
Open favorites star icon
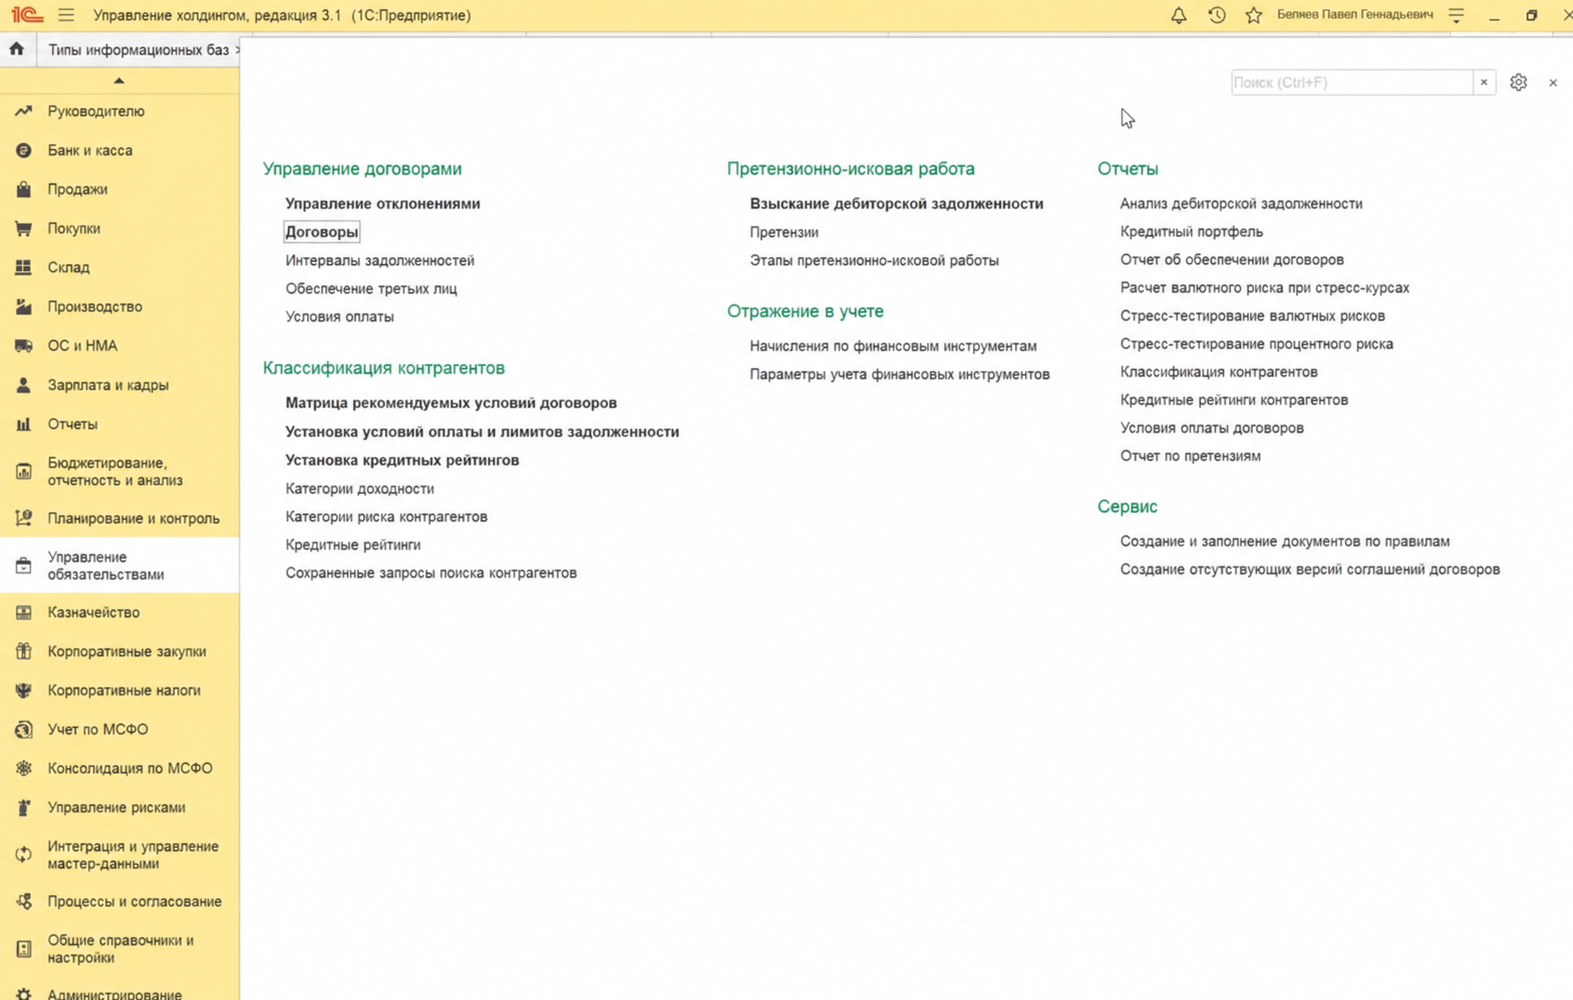pos(1253,15)
